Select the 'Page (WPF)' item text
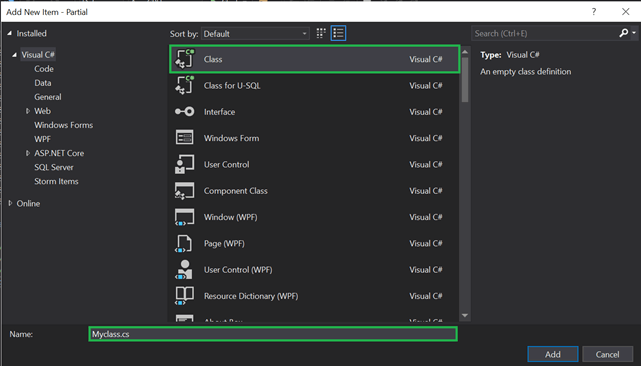This screenshot has width=641, height=366. pyautogui.click(x=224, y=243)
